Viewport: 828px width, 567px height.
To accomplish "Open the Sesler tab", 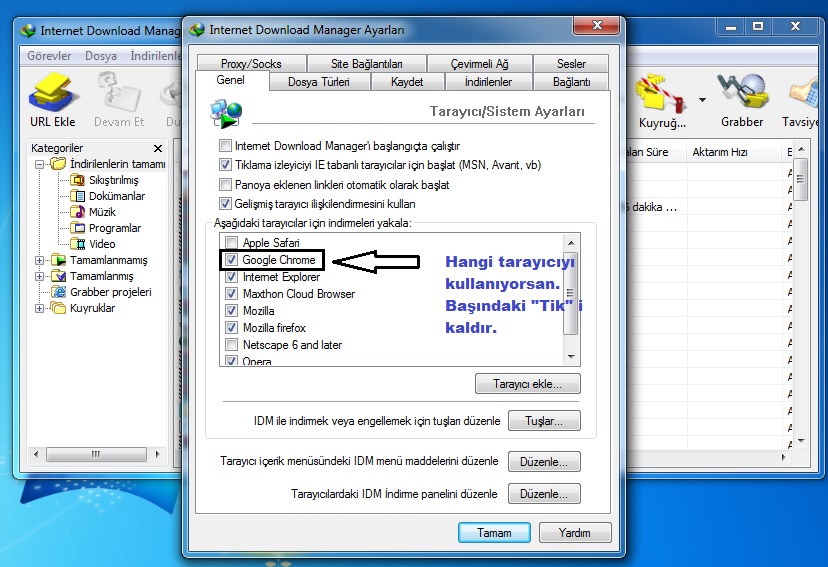I will pyautogui.click(x=571, y=63).
